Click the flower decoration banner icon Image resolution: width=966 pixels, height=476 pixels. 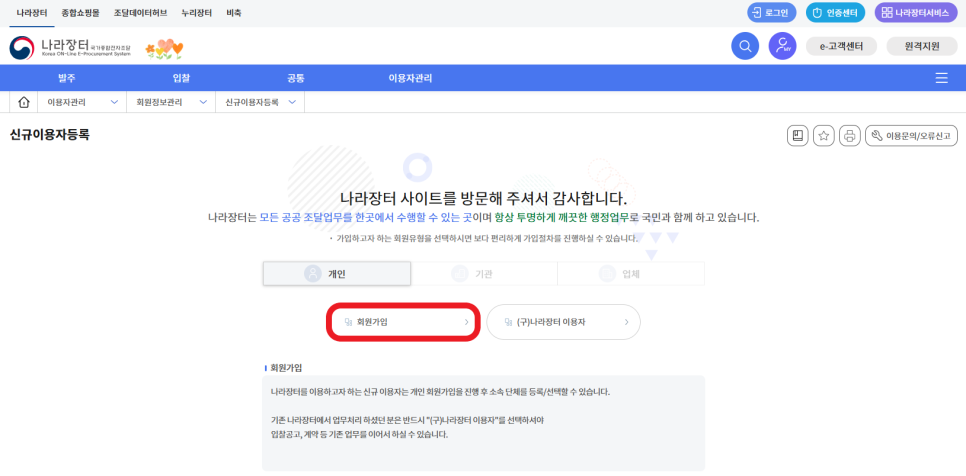164,49
